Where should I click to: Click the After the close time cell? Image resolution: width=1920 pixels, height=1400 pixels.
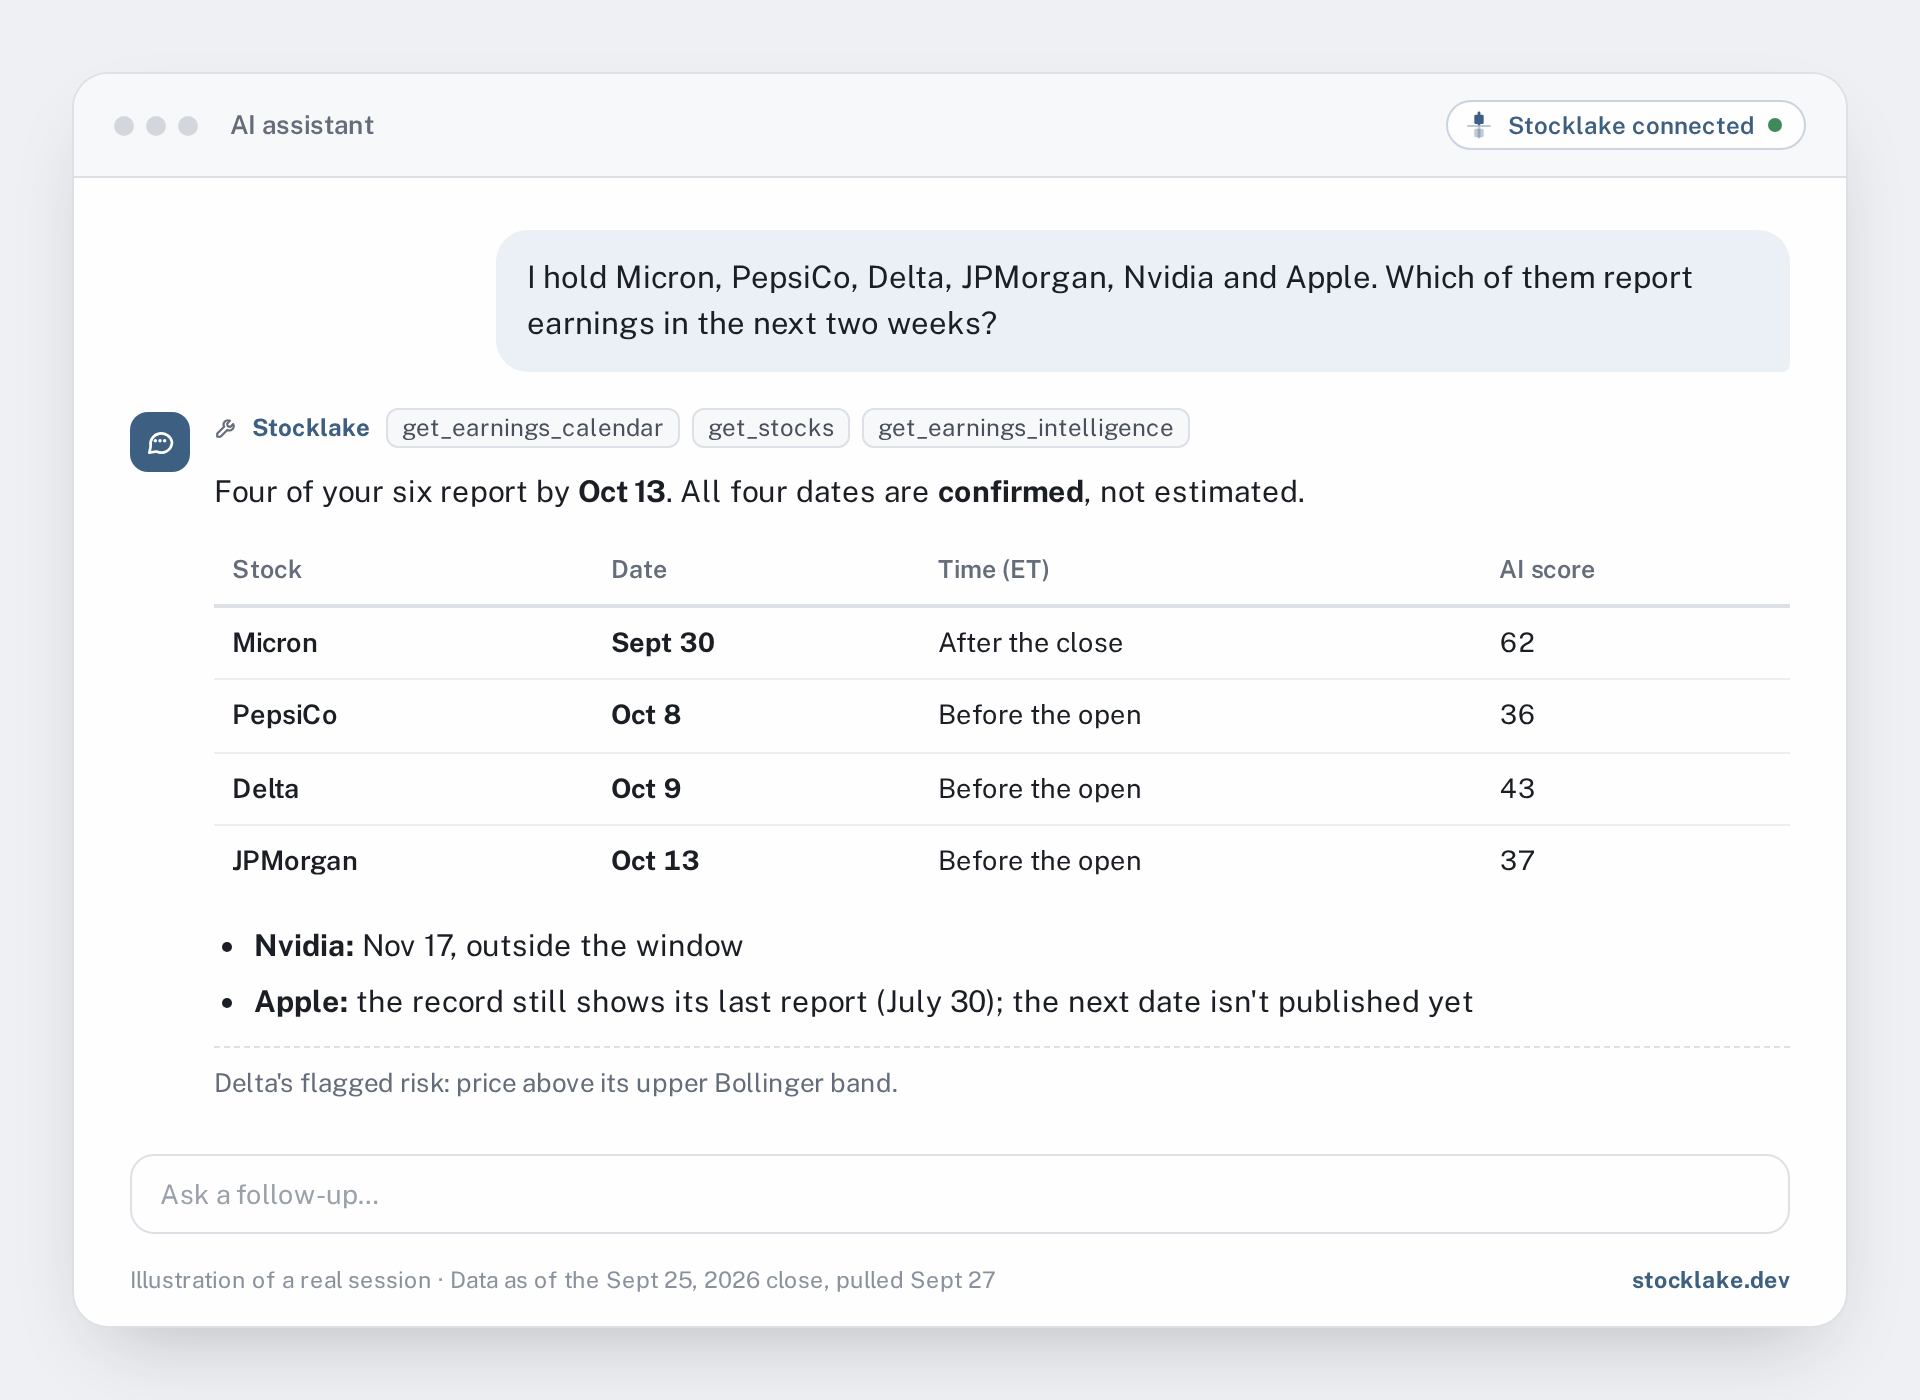[1030, 642]
